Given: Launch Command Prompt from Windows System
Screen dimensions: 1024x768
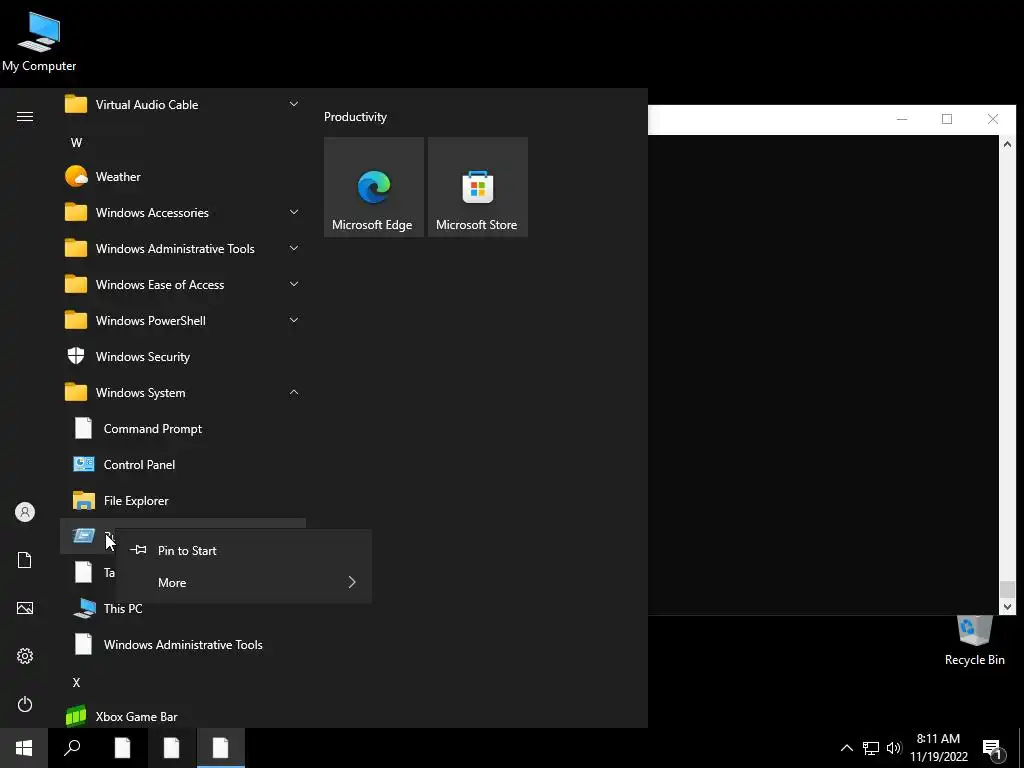Looking at the screenshot, I should [182, 428].
